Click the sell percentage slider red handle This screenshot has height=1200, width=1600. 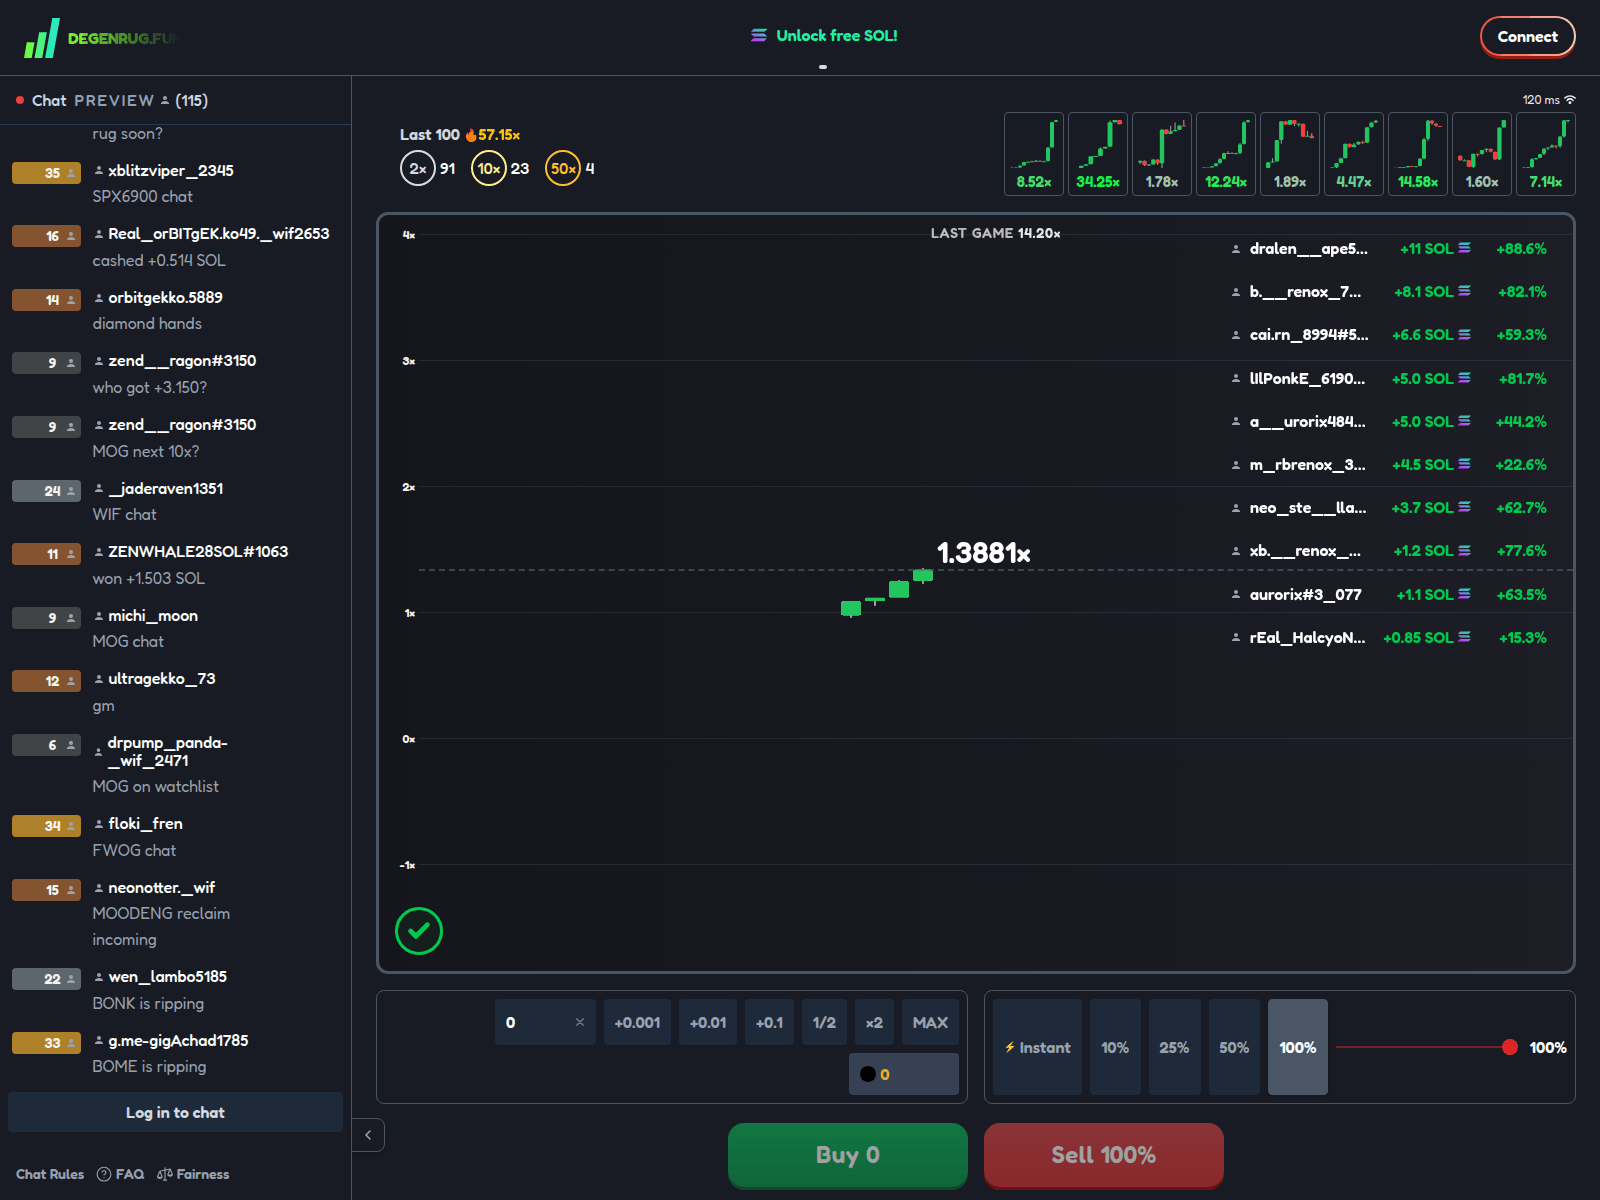click(1510, 1047)
